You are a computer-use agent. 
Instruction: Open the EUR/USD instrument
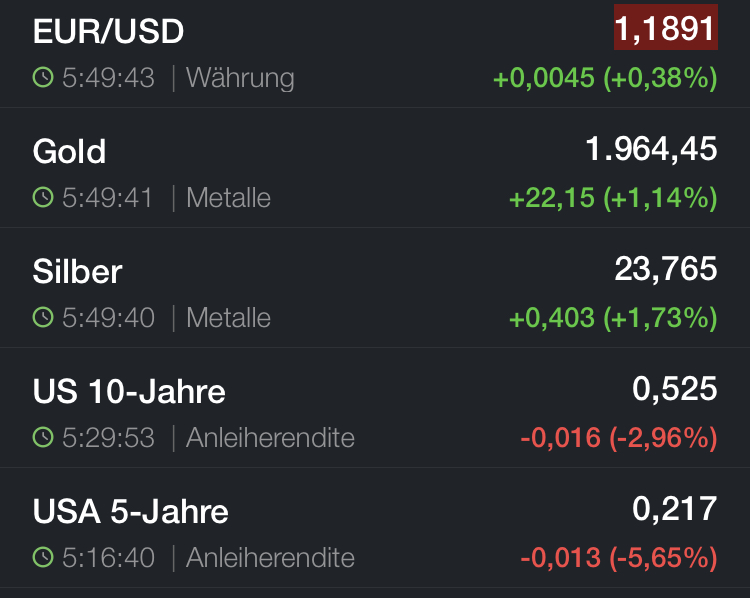click(x=108, y=32)
